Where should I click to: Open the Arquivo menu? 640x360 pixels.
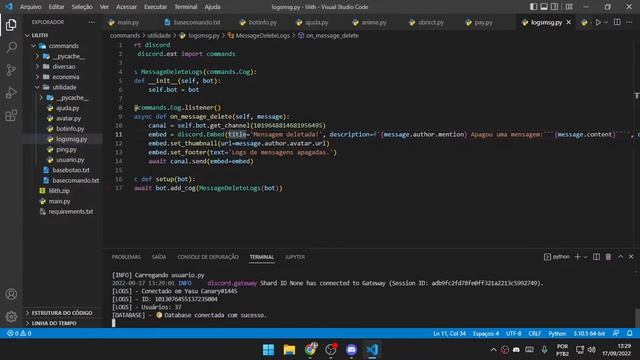point(30,7)
